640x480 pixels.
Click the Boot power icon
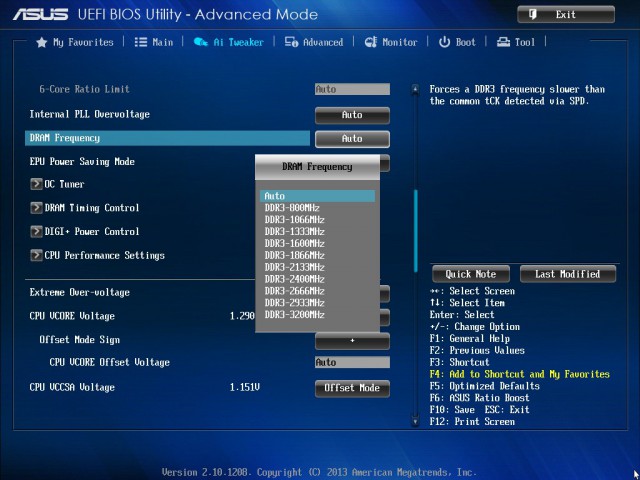click(444, 42)
